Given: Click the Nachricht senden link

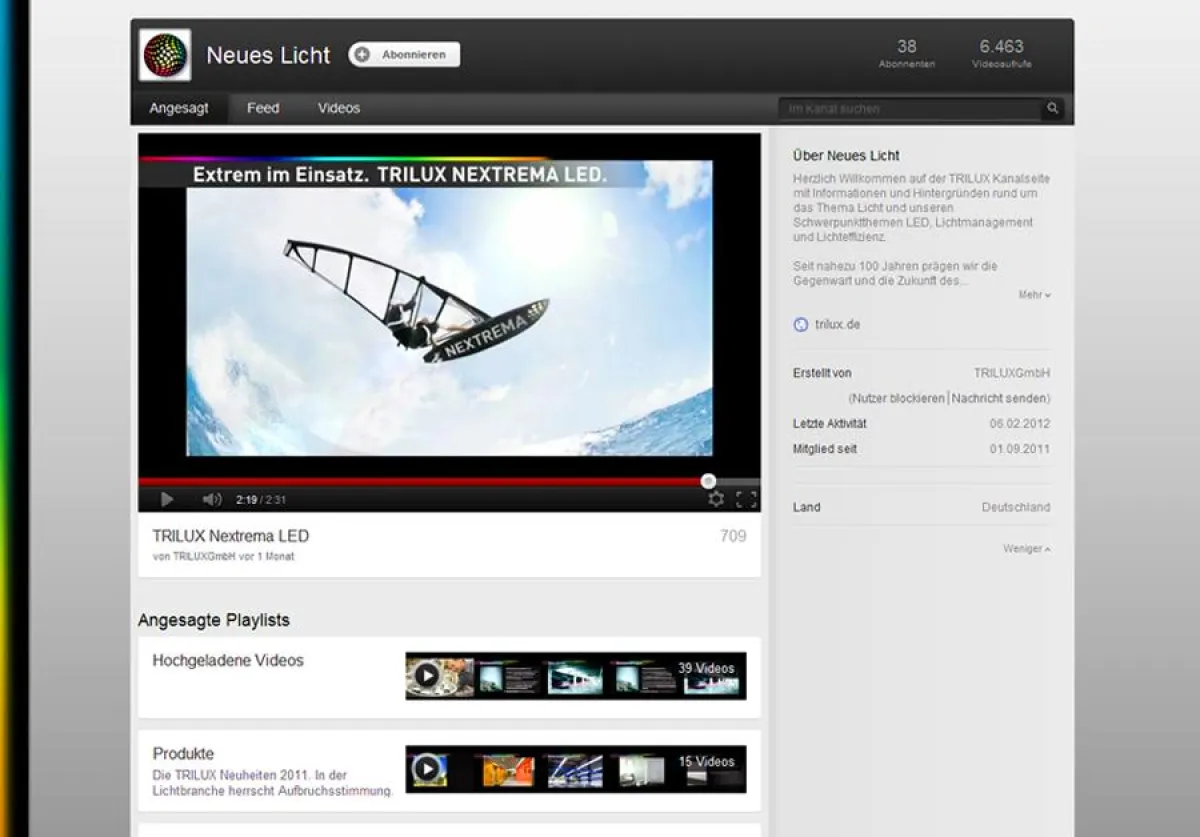Looking at the screenshot, I should click(1000, 398).
